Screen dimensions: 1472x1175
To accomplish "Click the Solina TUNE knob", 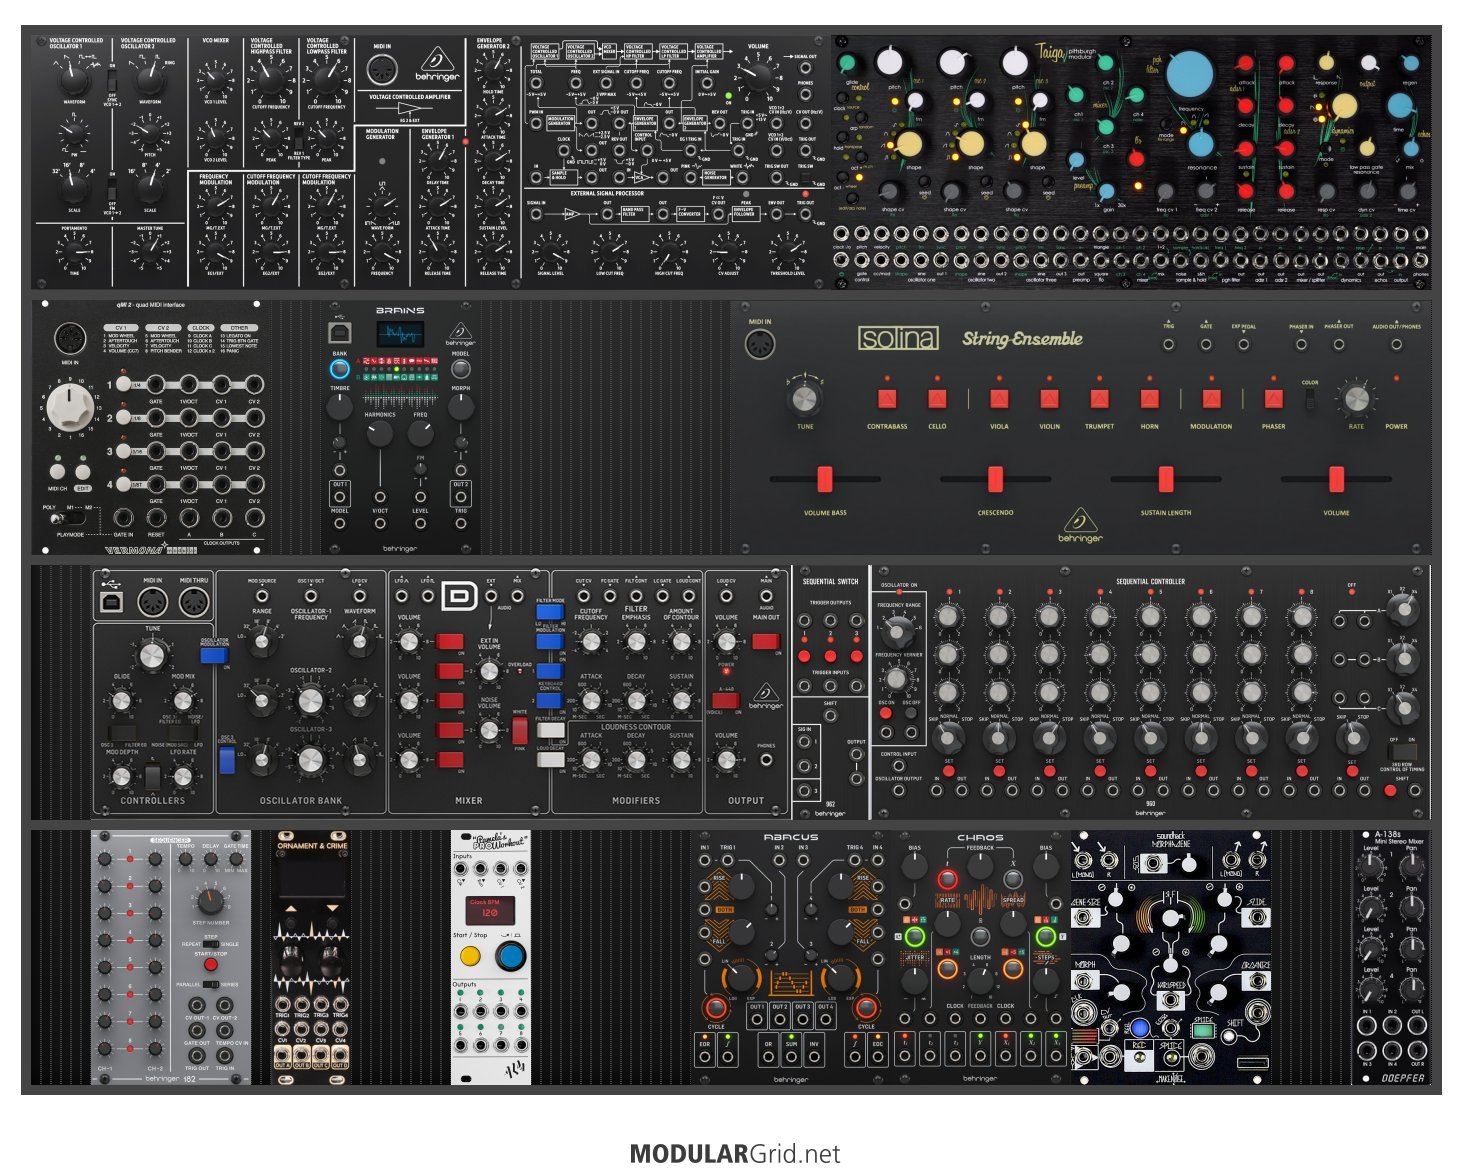I will click(x=805, y=399).
